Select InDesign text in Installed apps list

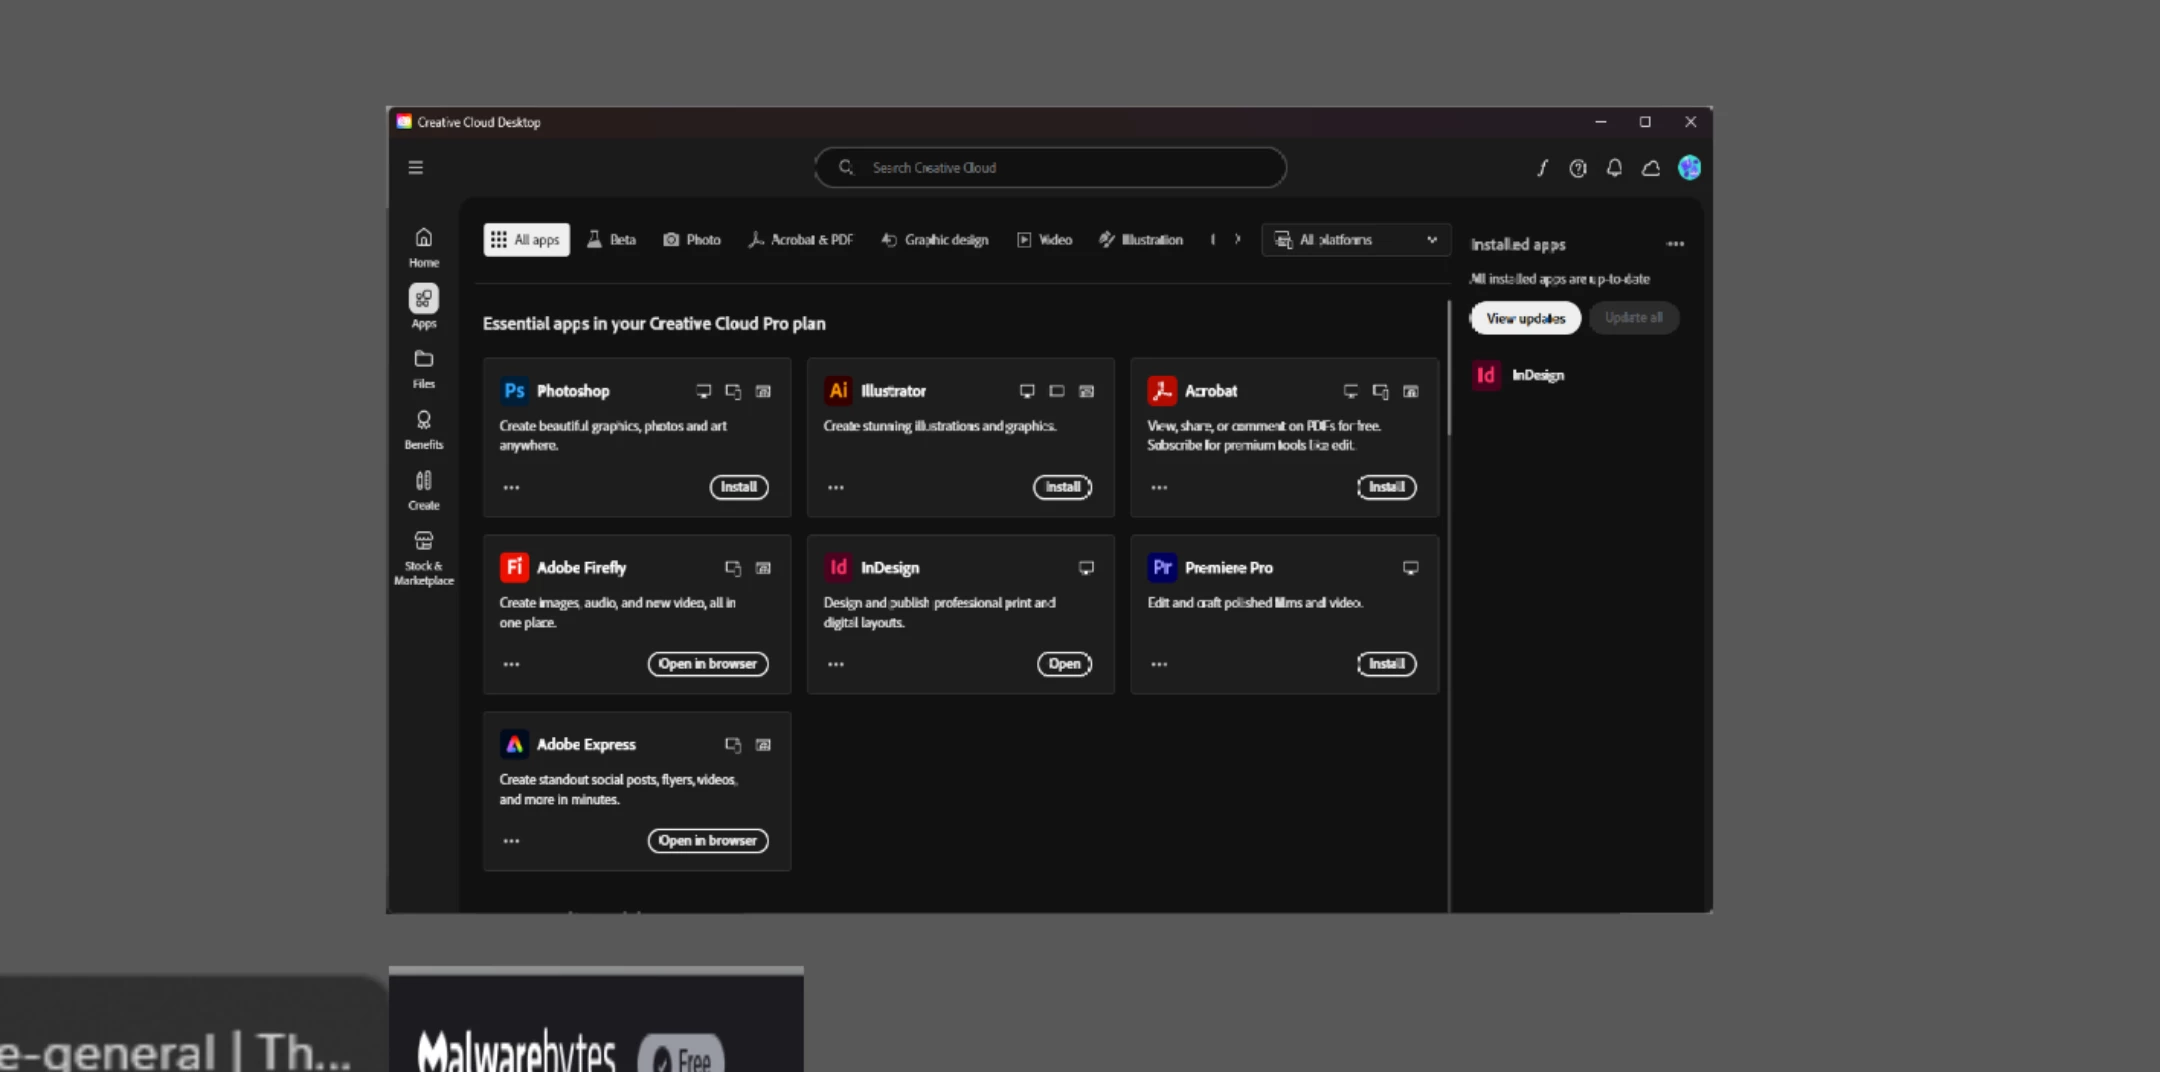(1538, 376)
